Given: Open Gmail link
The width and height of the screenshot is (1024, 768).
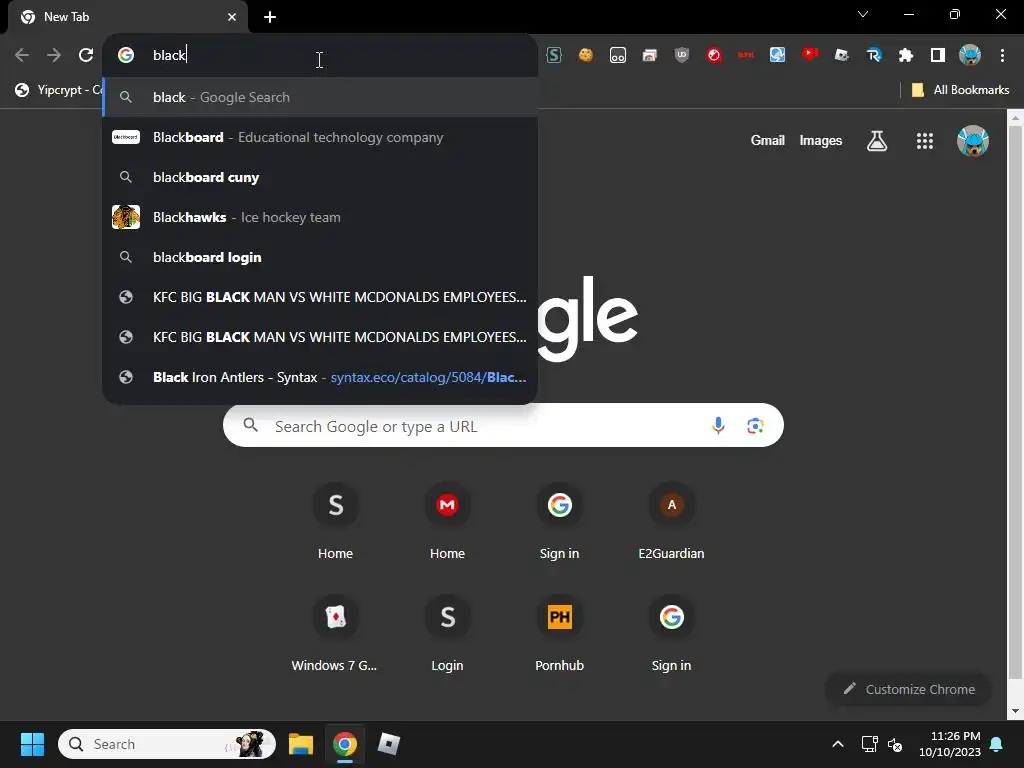Looking at the screenshot, I should tap(767, 140).
